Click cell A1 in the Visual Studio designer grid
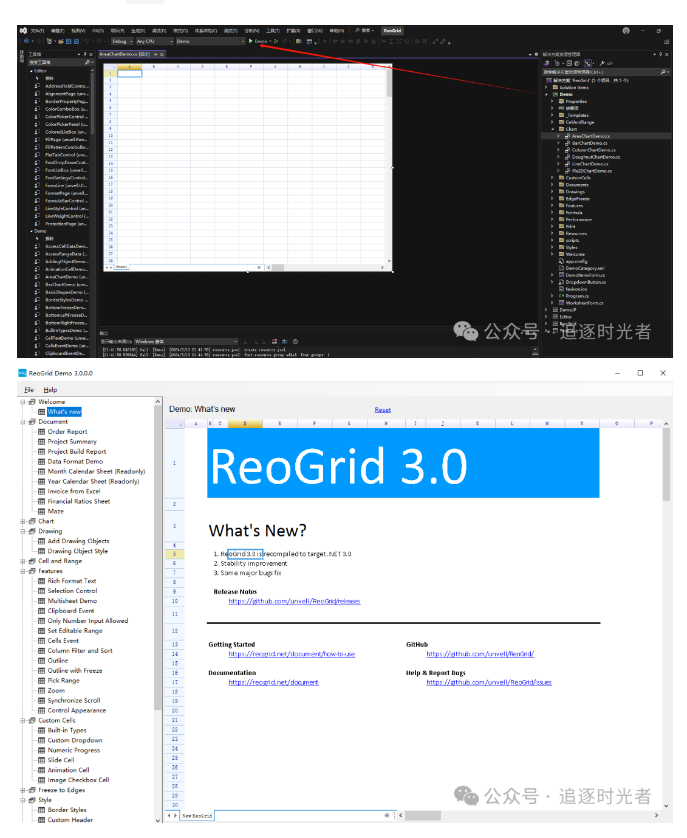This screenshot has height=838, width=687. pyautogui.click(x=129, y=74)
